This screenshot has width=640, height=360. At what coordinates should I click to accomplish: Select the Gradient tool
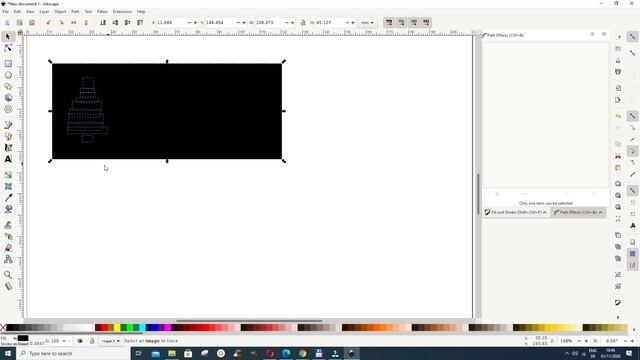point(8,175)
